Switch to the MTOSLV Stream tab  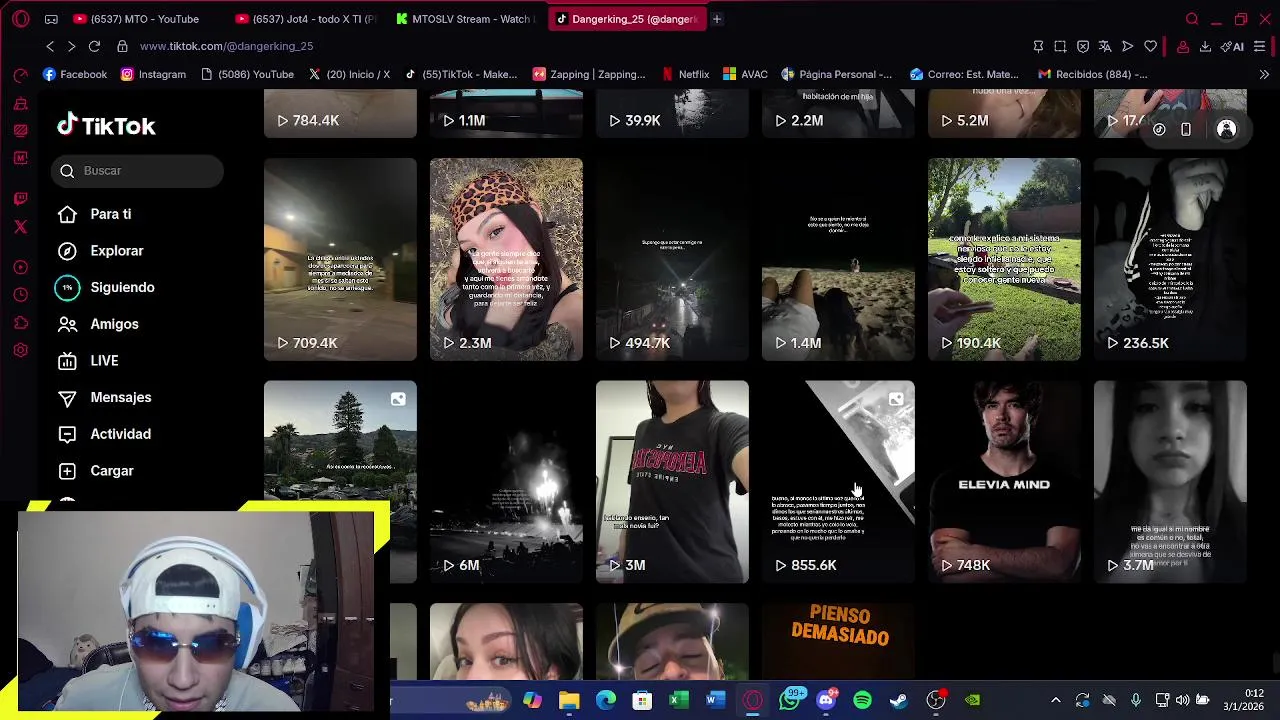[466, 19]
